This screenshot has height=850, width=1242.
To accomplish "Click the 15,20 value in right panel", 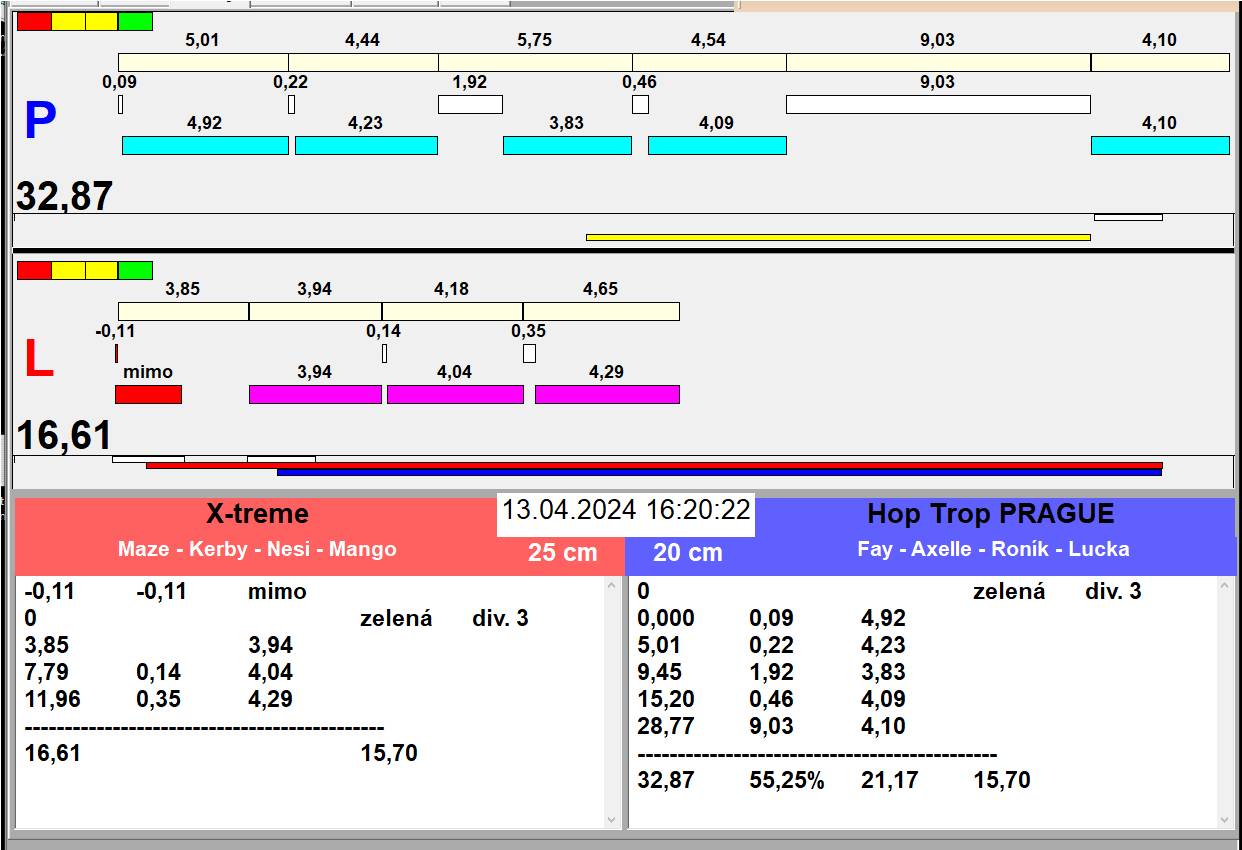I will point(665,699).
